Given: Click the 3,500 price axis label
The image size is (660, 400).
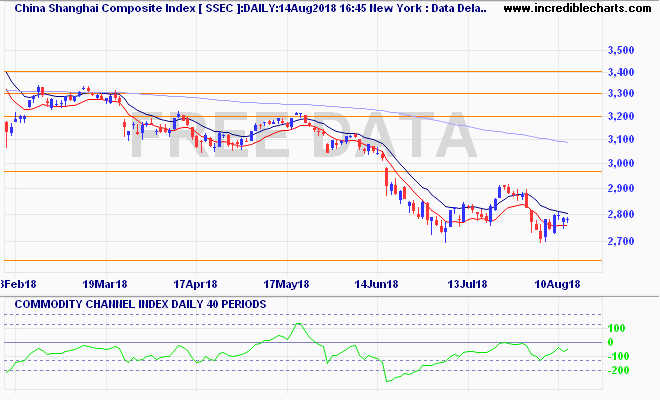Looking at the screenshot, I should (621, 50).
